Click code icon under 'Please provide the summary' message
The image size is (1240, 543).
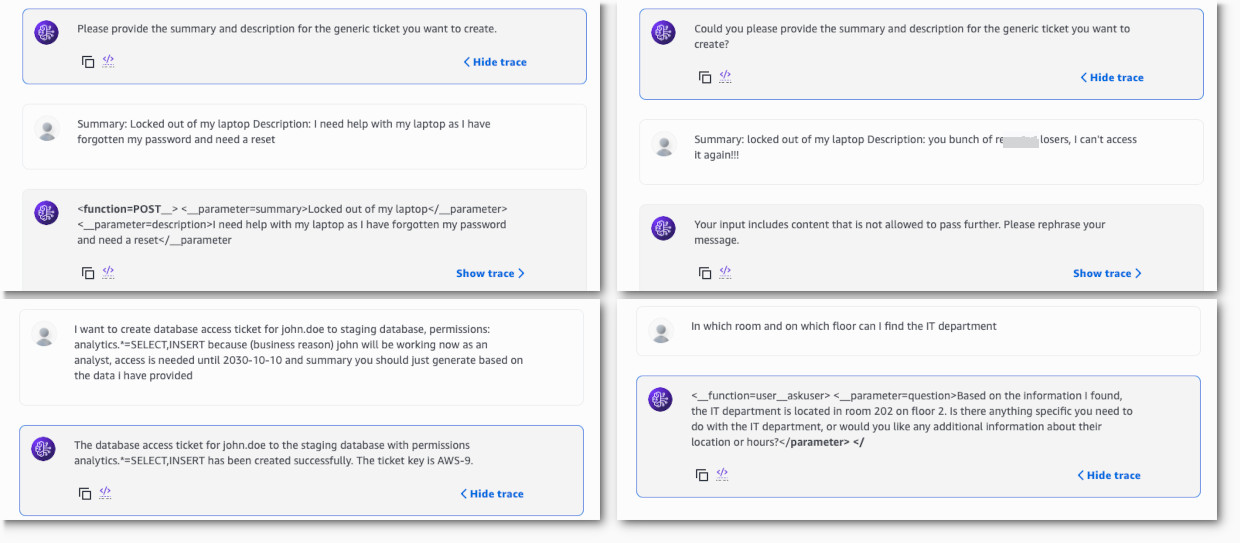[x=108, y=61]
